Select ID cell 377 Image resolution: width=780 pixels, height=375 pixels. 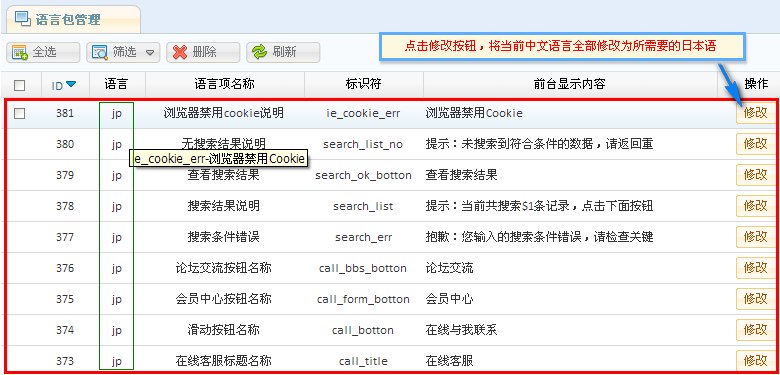coord(65,237)
